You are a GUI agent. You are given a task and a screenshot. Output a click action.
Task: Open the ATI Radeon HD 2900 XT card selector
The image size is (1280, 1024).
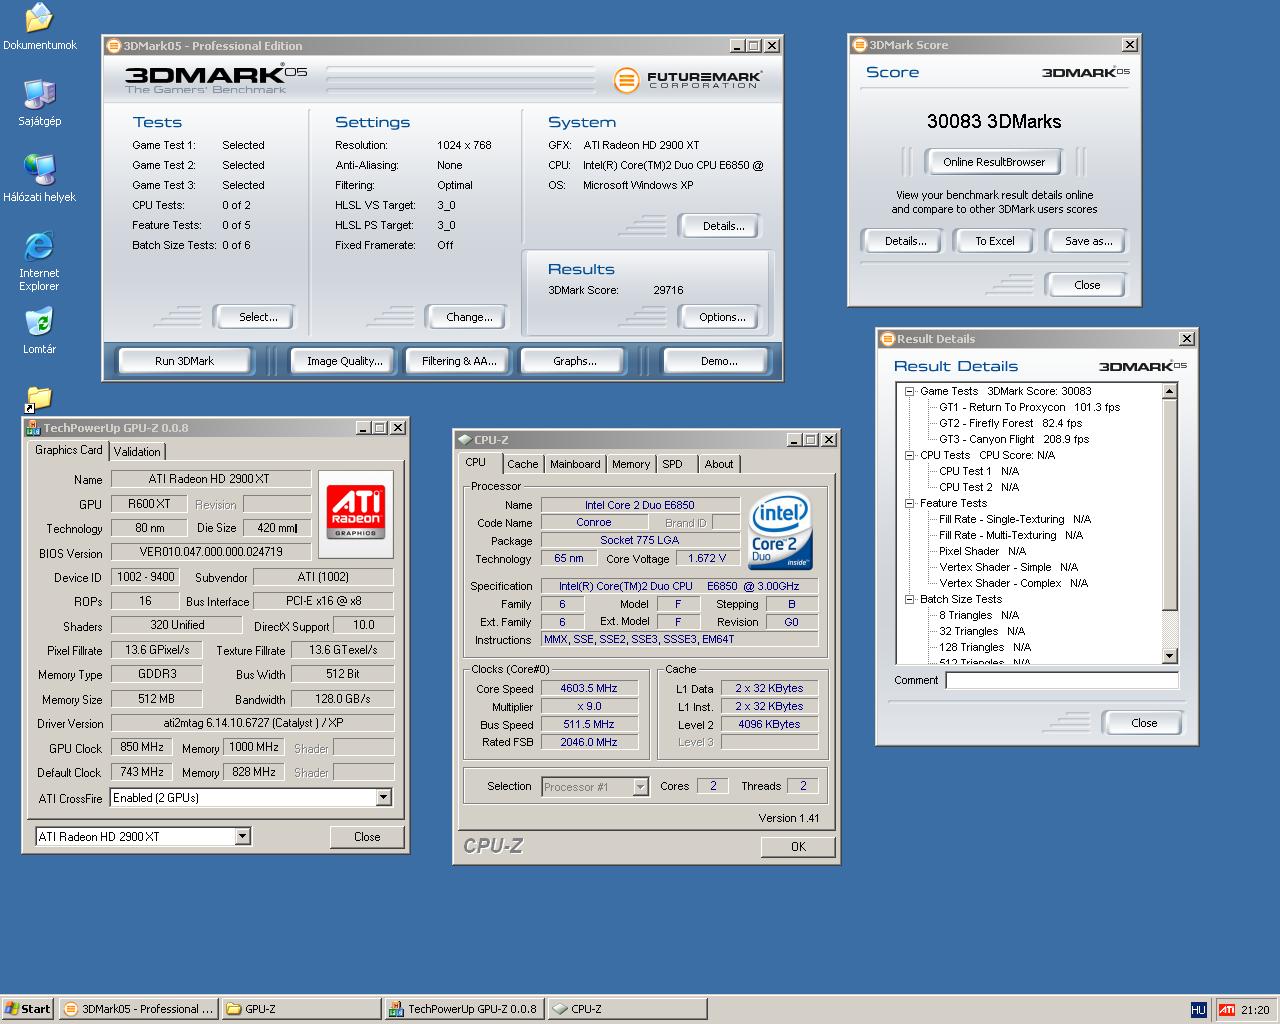242,837
